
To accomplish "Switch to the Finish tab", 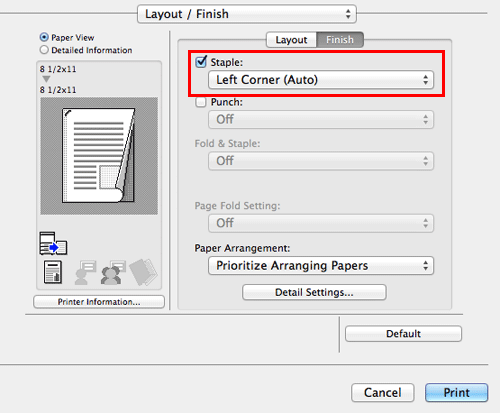I will pyautogui.click(x=340, y=40).
